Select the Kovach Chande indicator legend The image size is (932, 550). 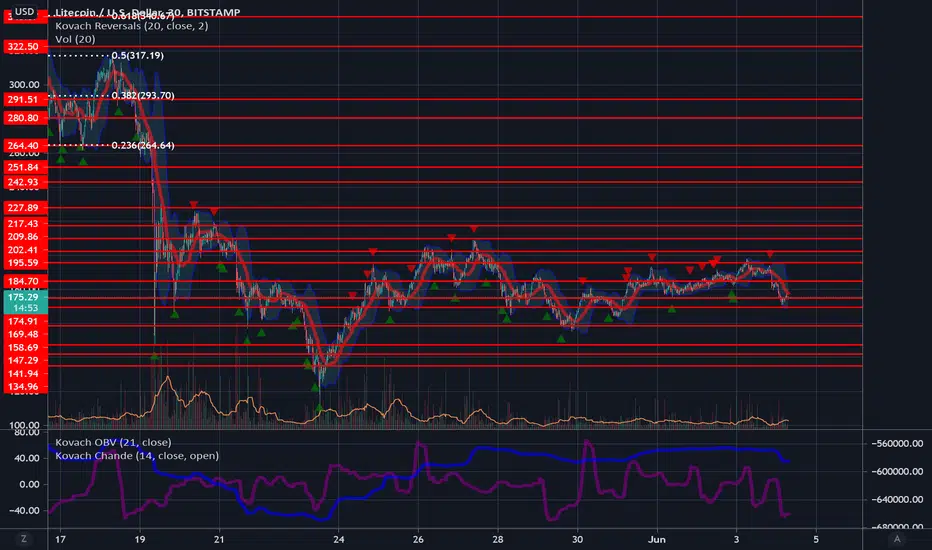(137, 456)
